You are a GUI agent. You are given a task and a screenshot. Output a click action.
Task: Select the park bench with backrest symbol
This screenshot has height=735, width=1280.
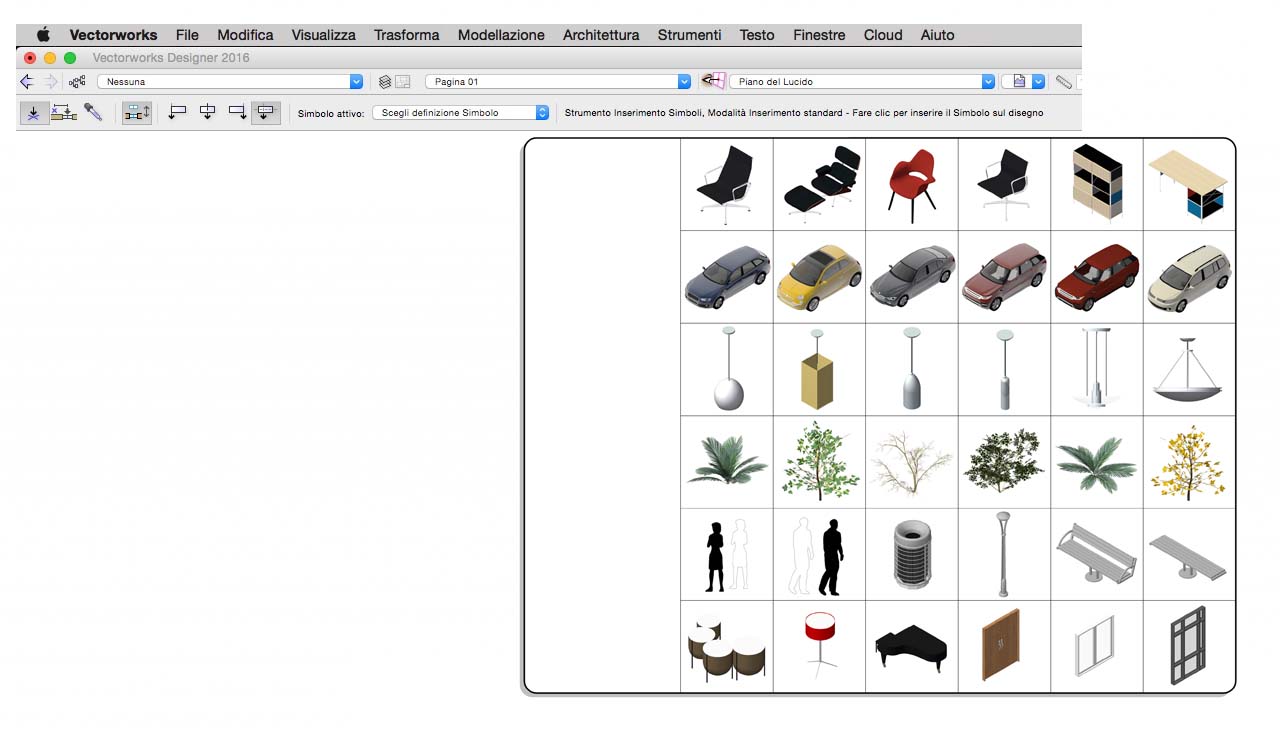pos(1096,554)
